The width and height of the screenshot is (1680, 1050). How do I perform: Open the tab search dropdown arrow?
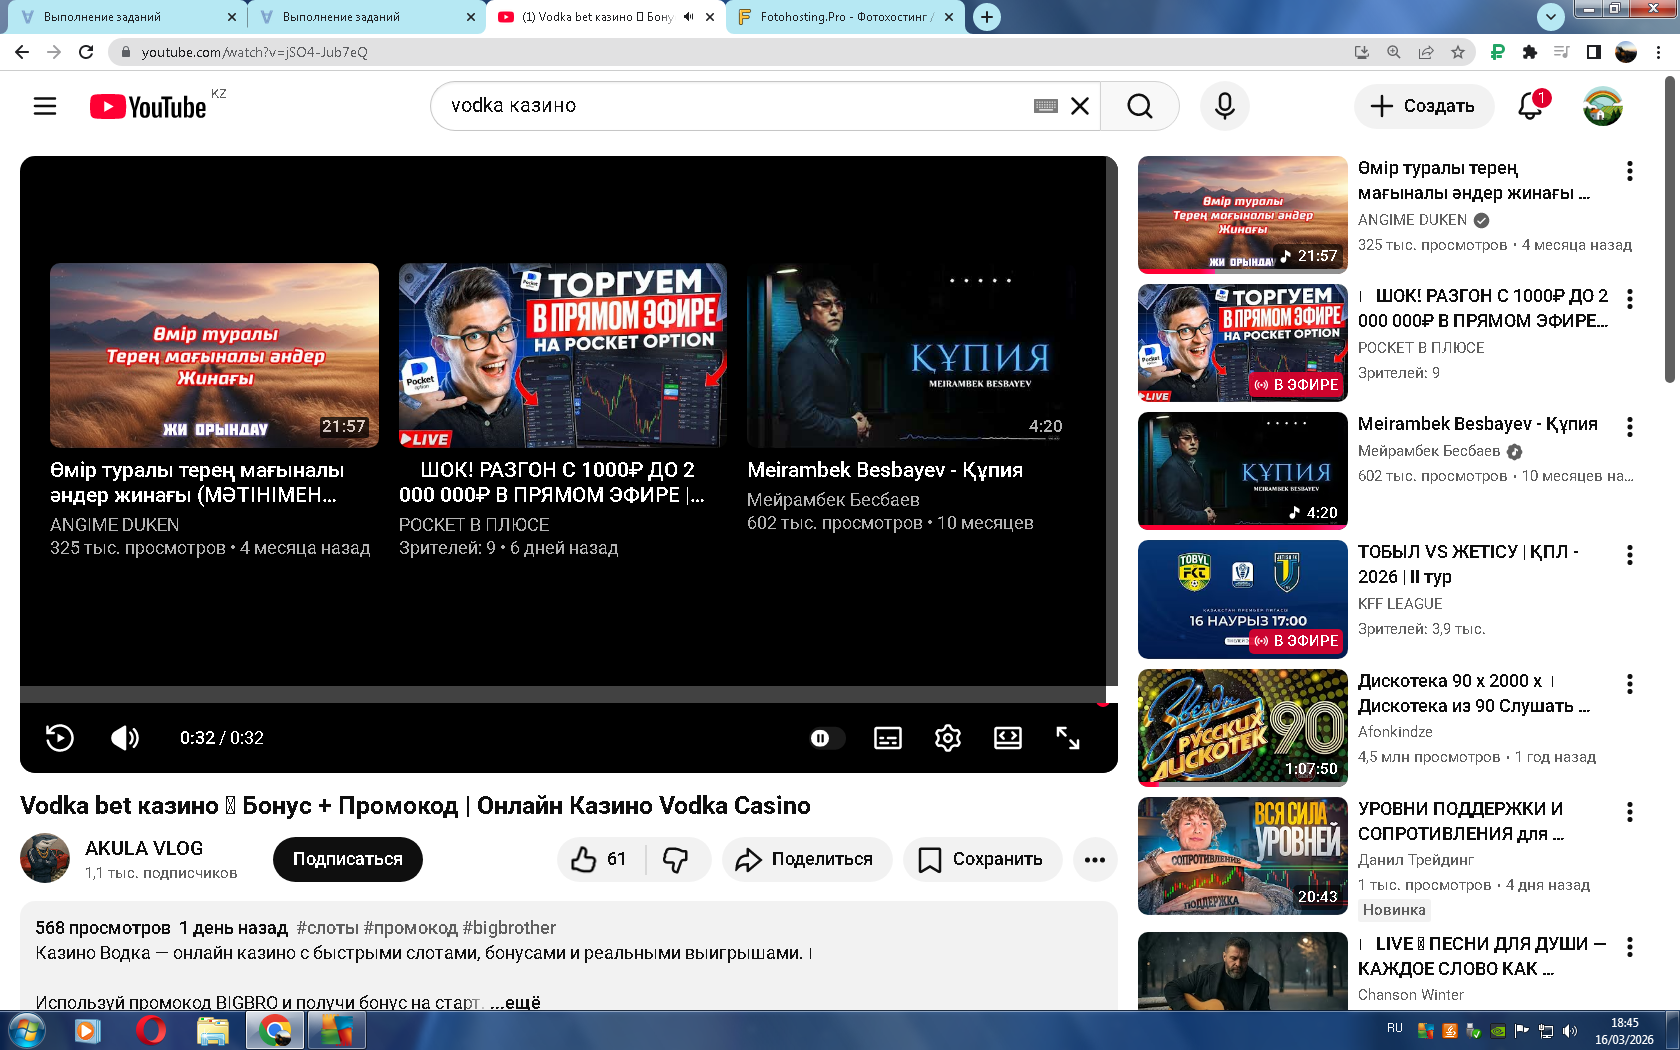click(x=1550, y=16)
